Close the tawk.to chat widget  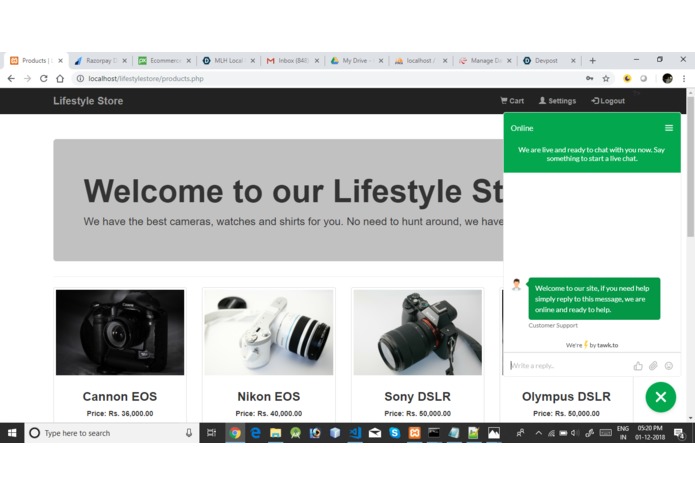pyautogui.click(x=660, y=397)
